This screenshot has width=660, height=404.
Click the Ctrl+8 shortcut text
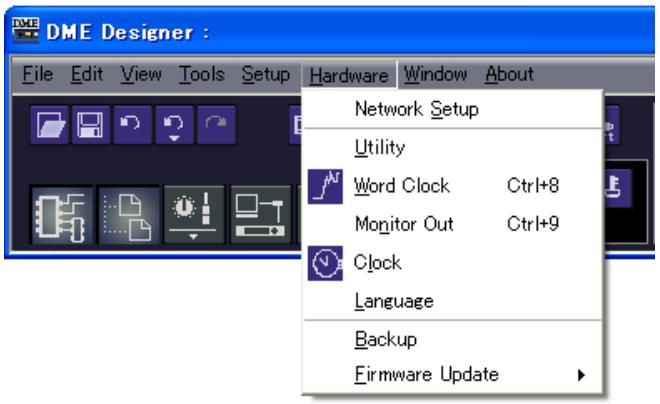pyautogui.click(x=533, y=186)
